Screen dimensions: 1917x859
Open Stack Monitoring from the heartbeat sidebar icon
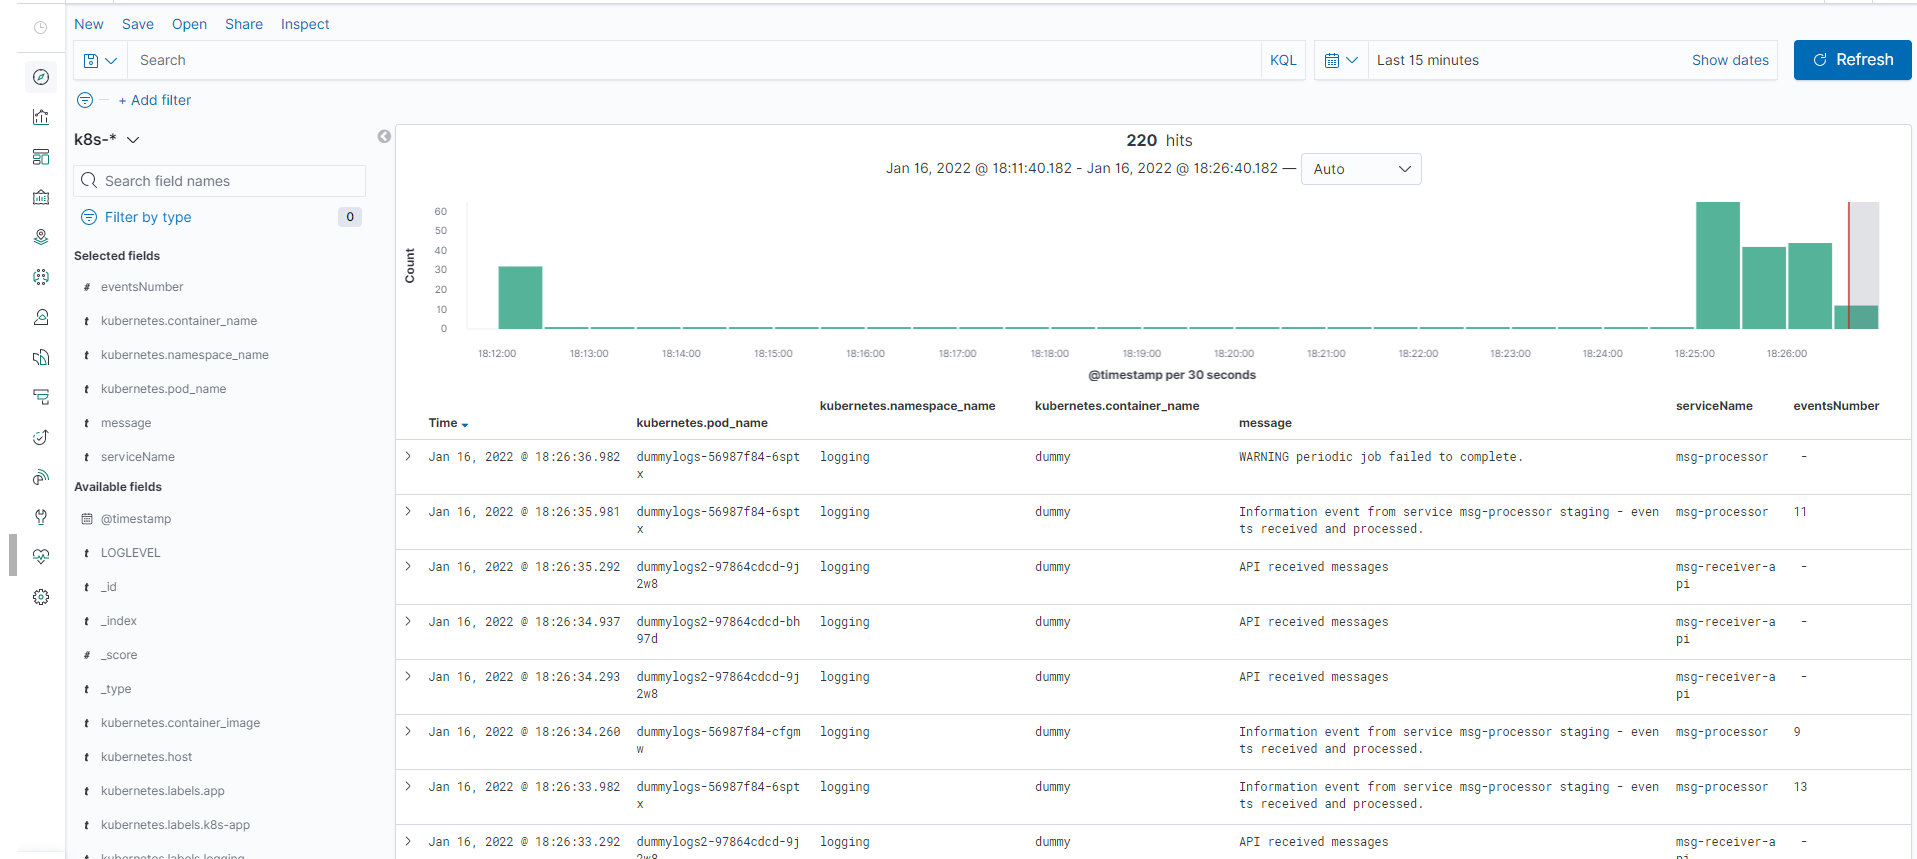(x=41, y=557)
